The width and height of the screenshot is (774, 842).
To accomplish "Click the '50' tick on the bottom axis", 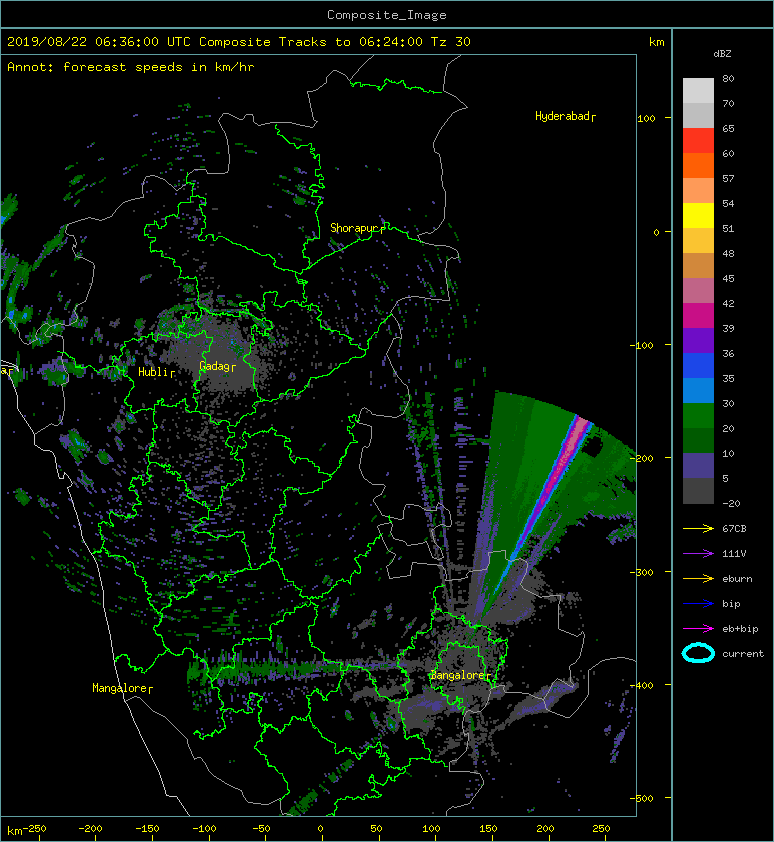I will click(x=376, y=829).
